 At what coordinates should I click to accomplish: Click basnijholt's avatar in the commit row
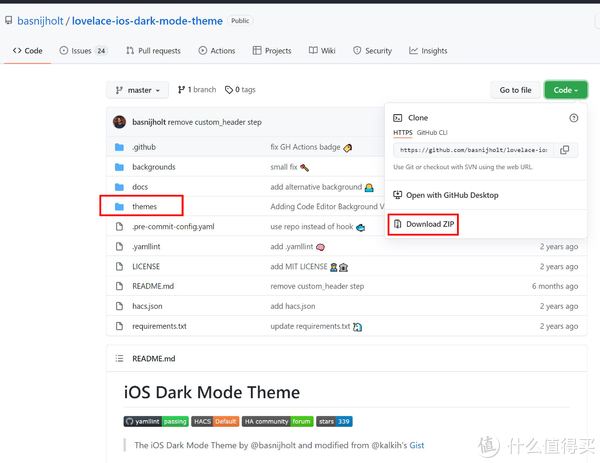[119, 122]
